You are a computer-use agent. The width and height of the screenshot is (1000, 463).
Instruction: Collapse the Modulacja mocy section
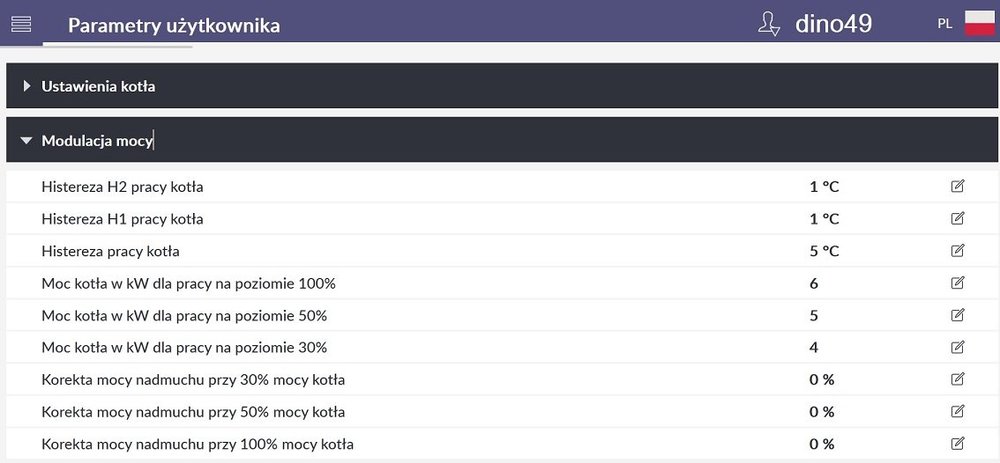point(96,141)
